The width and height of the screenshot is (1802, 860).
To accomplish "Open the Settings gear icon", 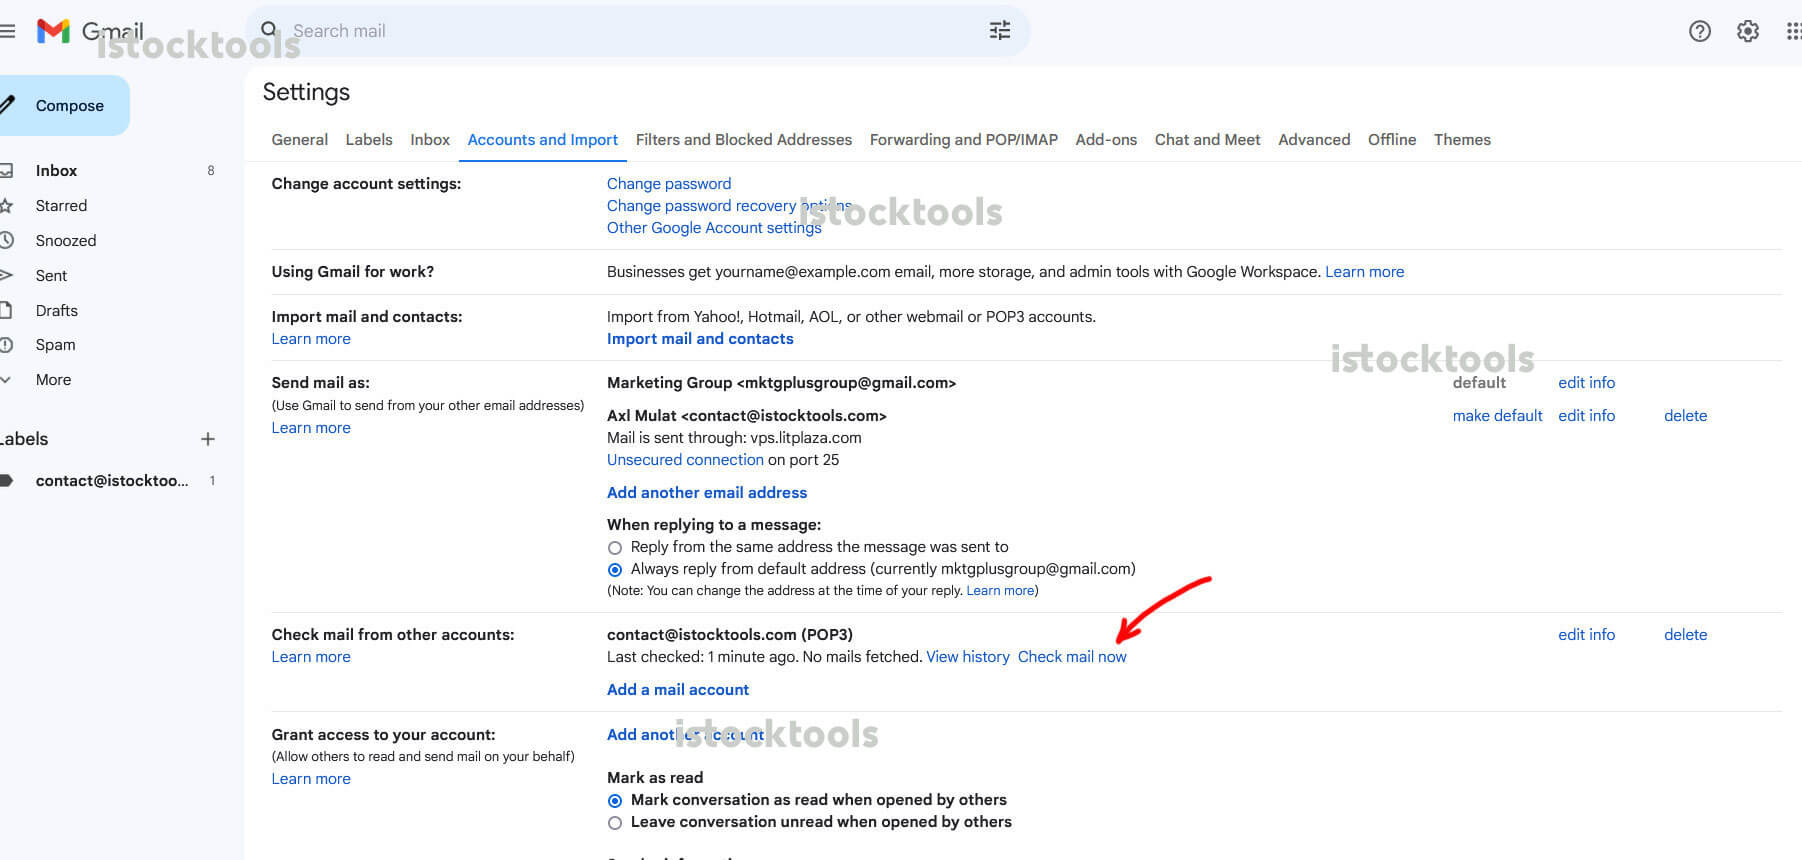I will [x=1747, y=31].
